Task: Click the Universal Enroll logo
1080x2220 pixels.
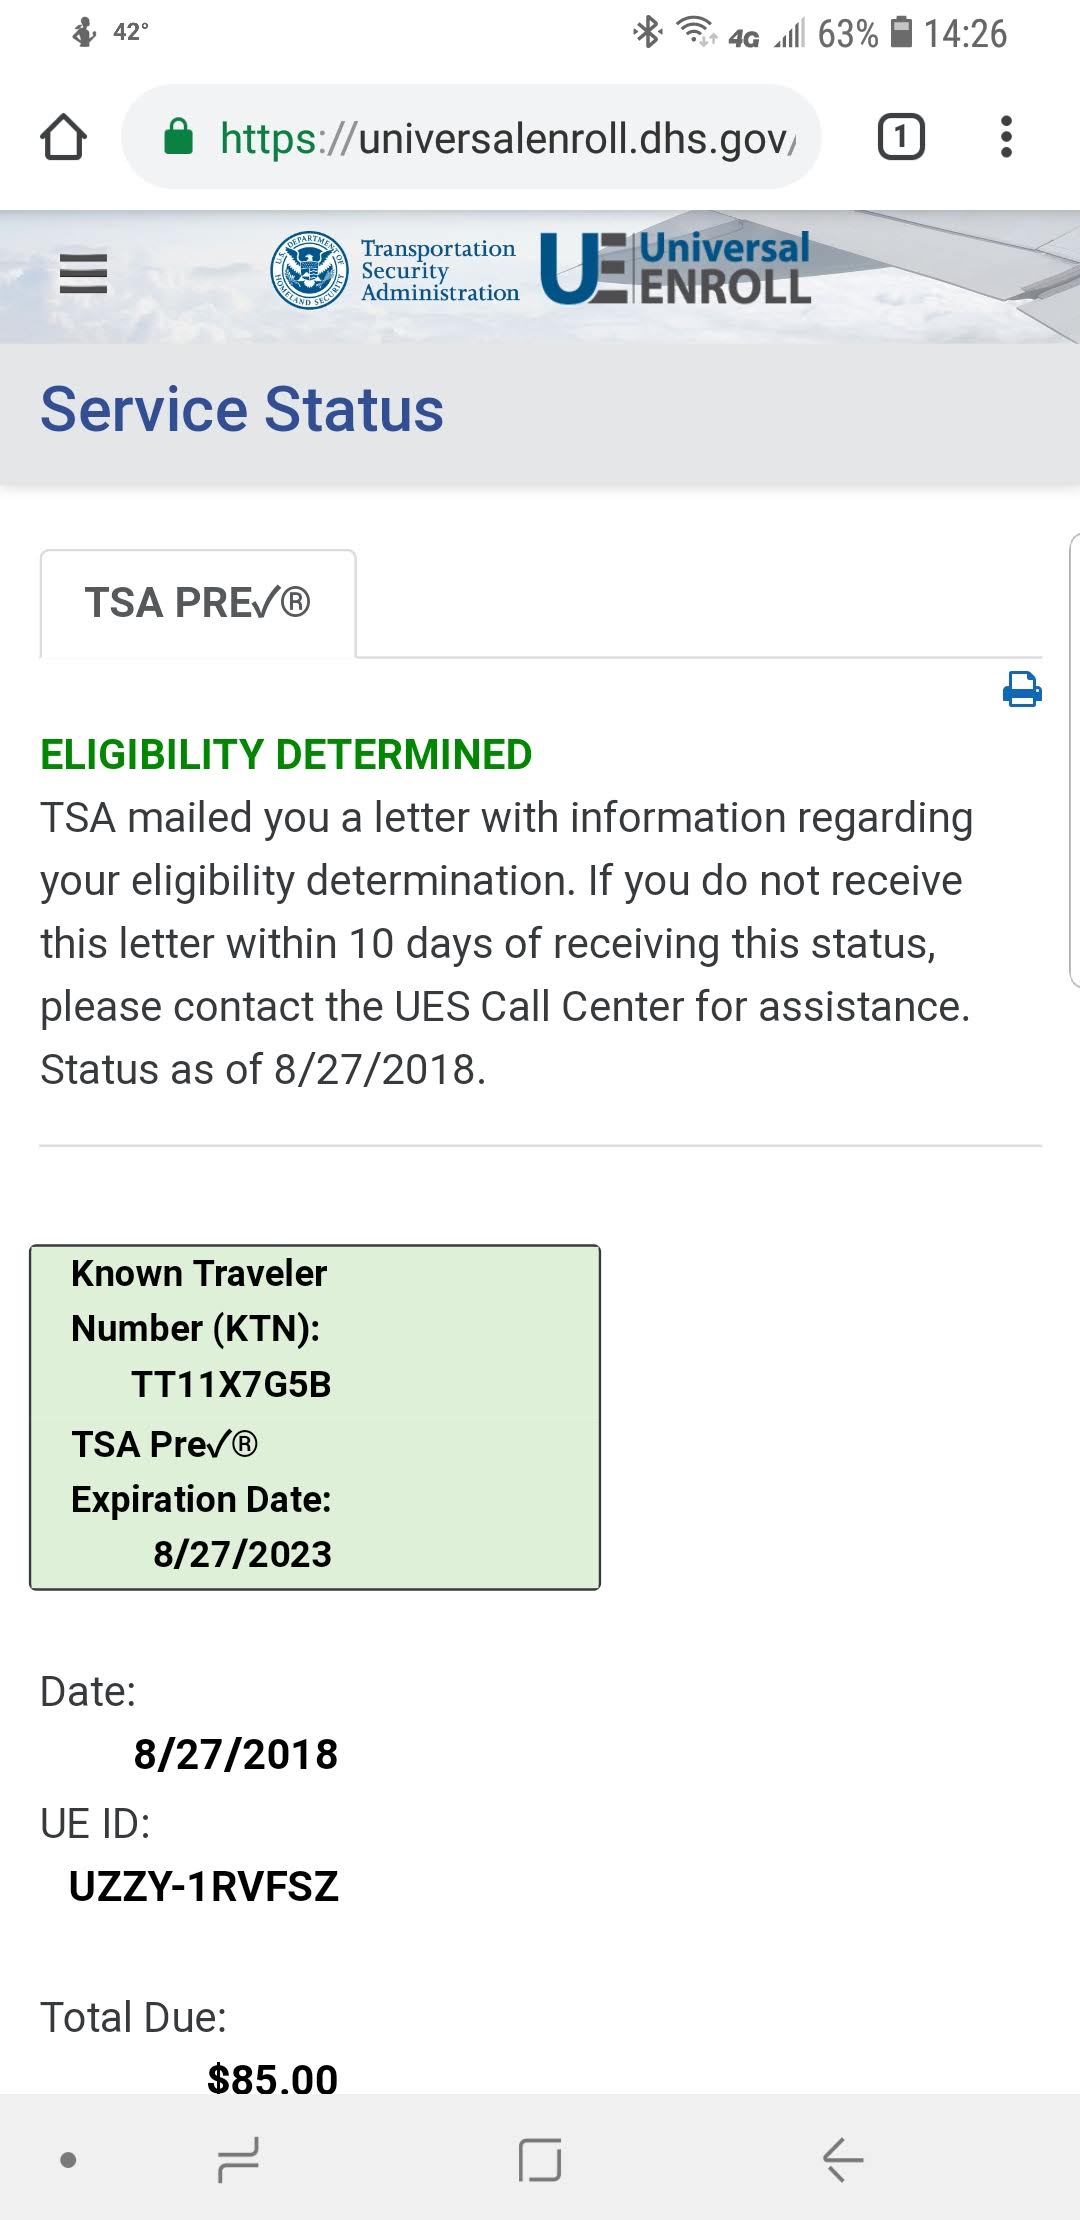Action: tap(676, 268)
